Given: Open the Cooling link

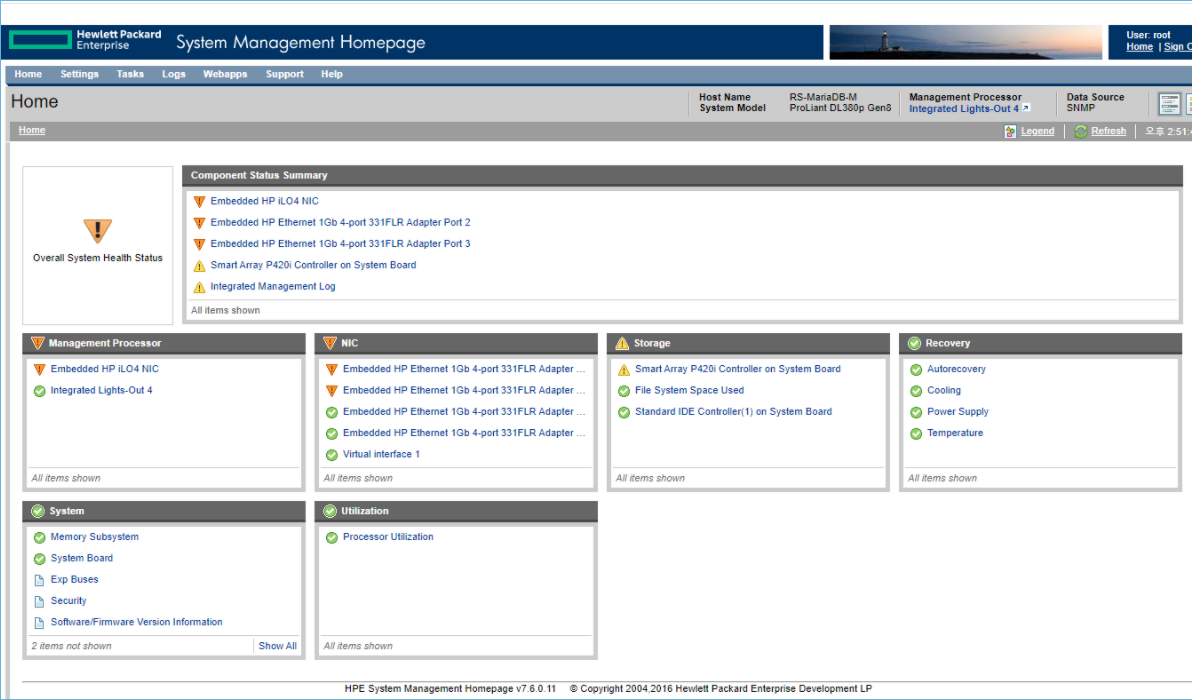Looking at the screenshot, I should tap(943, 390).
